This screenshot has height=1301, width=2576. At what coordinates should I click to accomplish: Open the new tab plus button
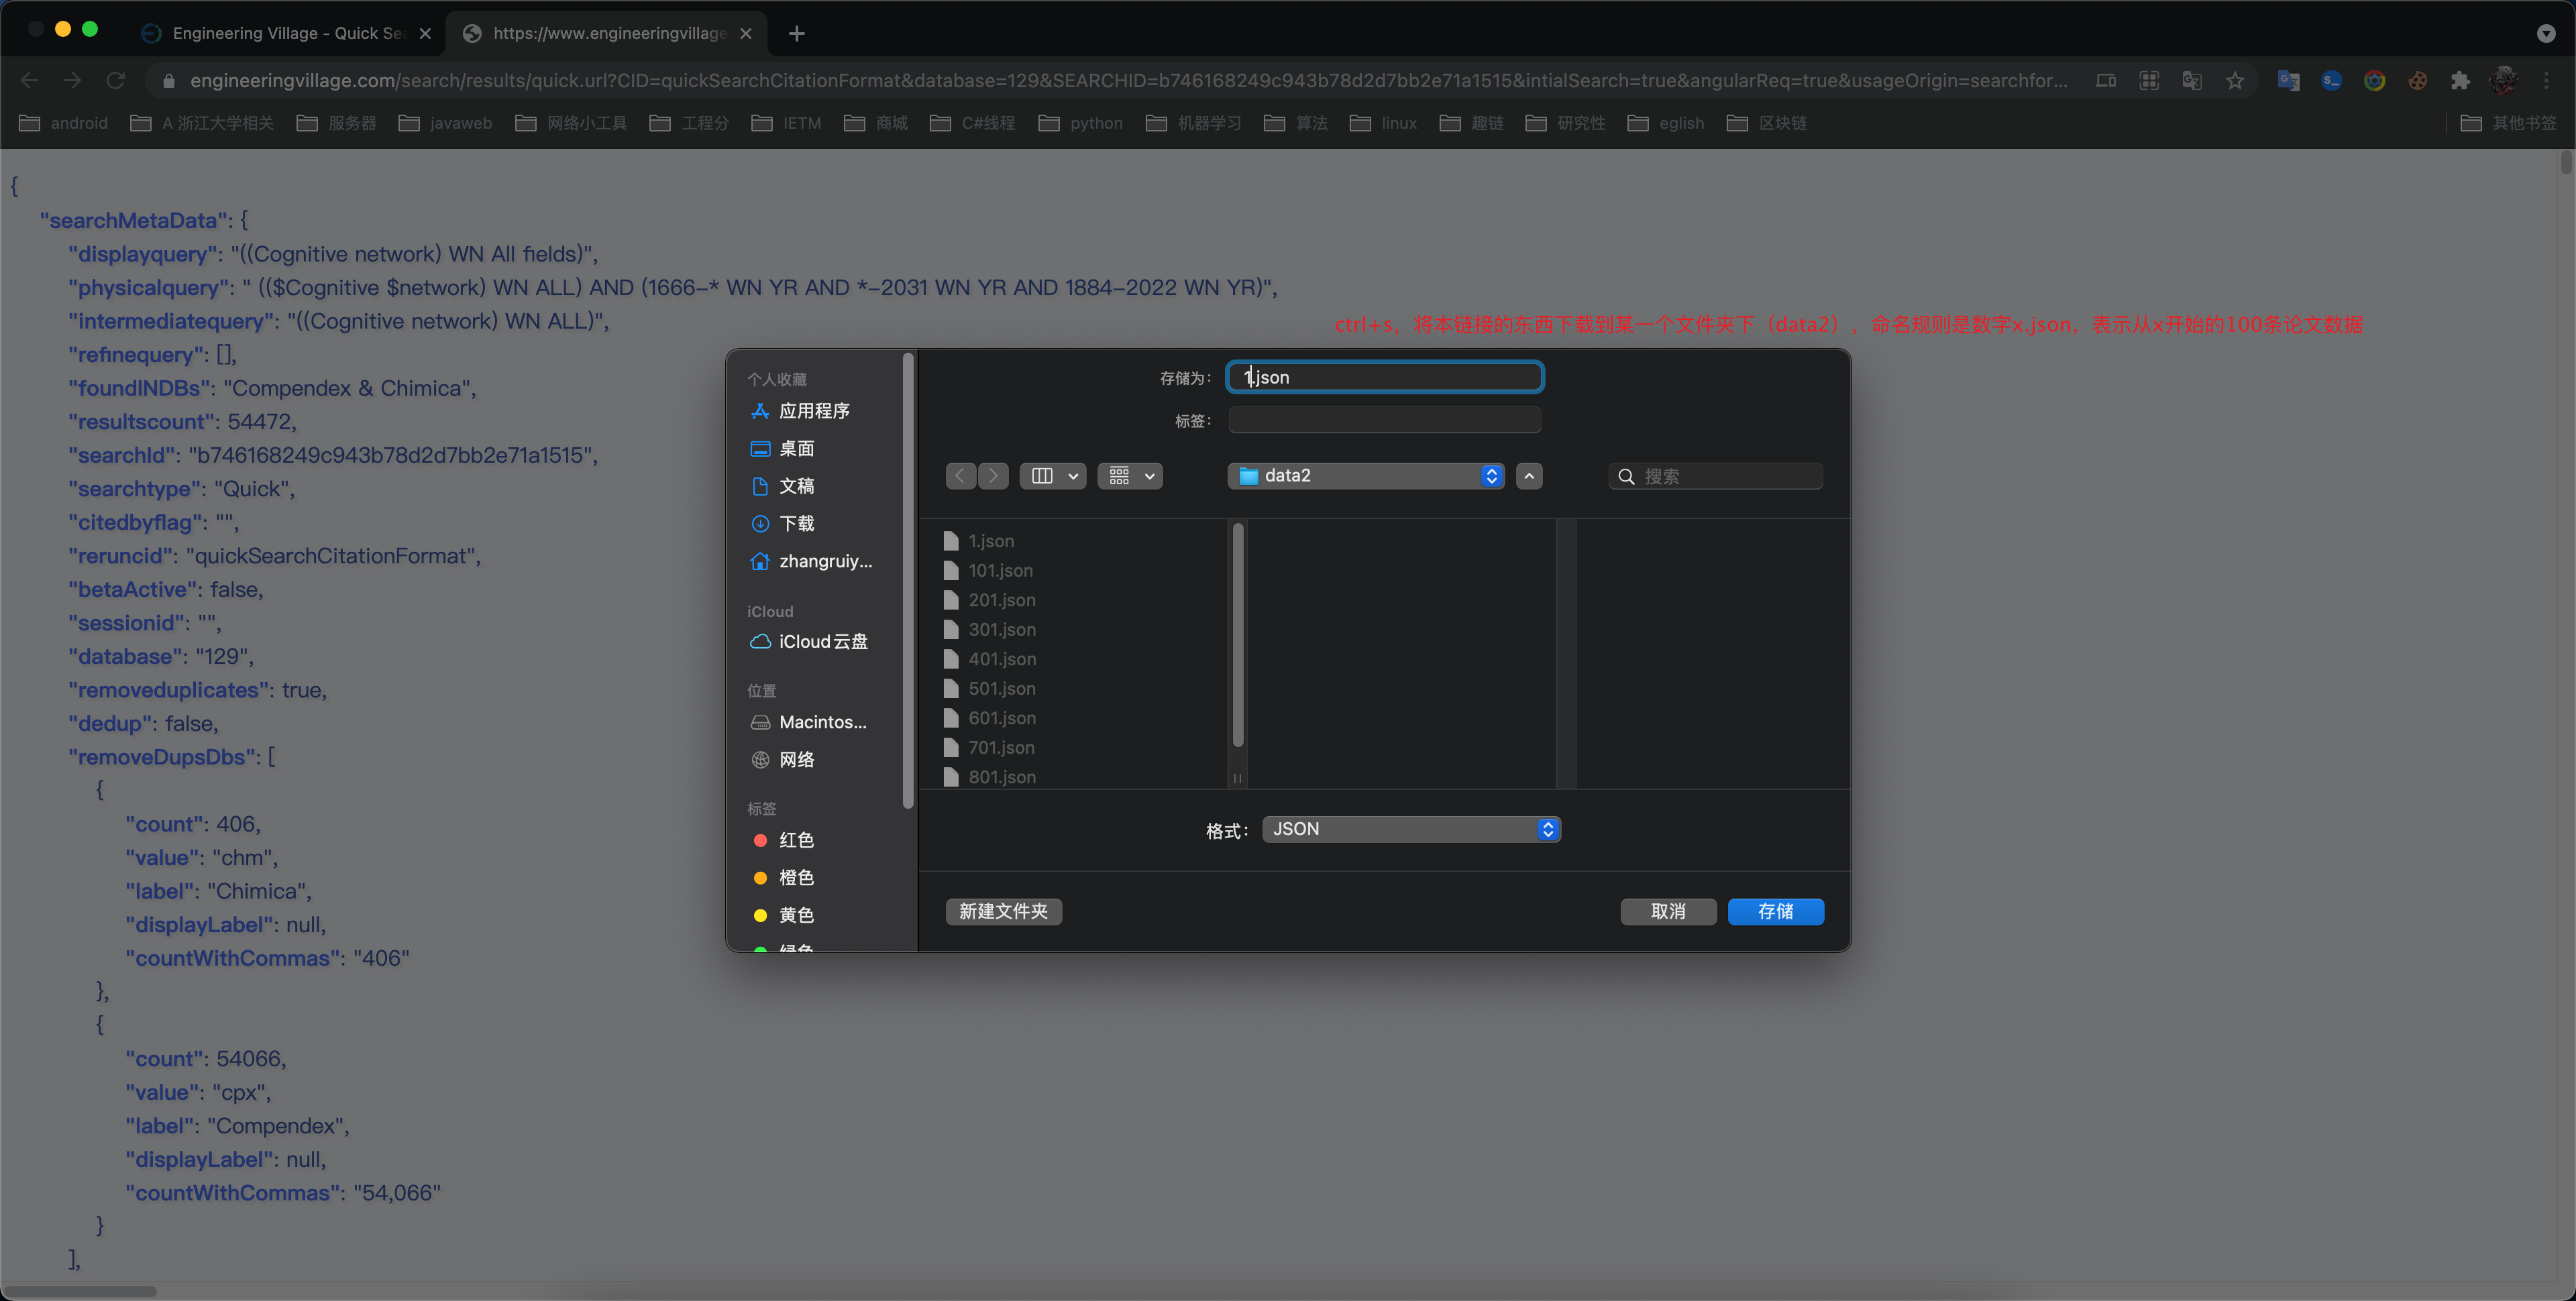click(796, 33)
